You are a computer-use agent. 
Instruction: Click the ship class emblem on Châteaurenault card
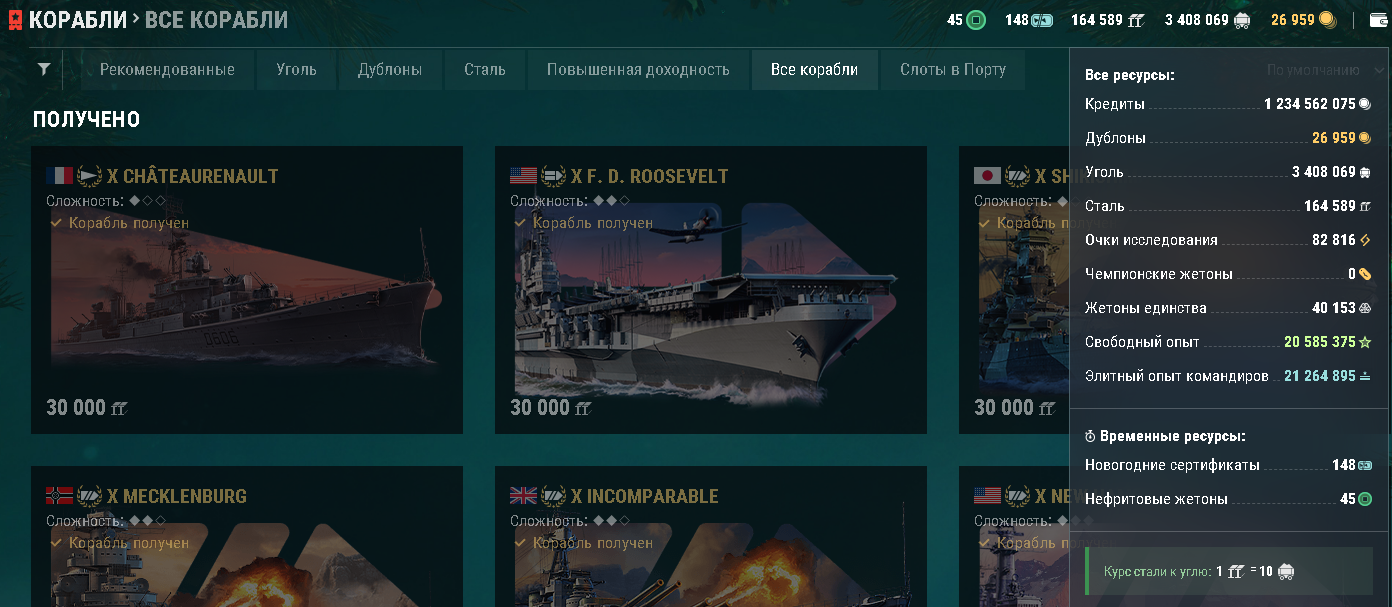[x=90, y=176]
